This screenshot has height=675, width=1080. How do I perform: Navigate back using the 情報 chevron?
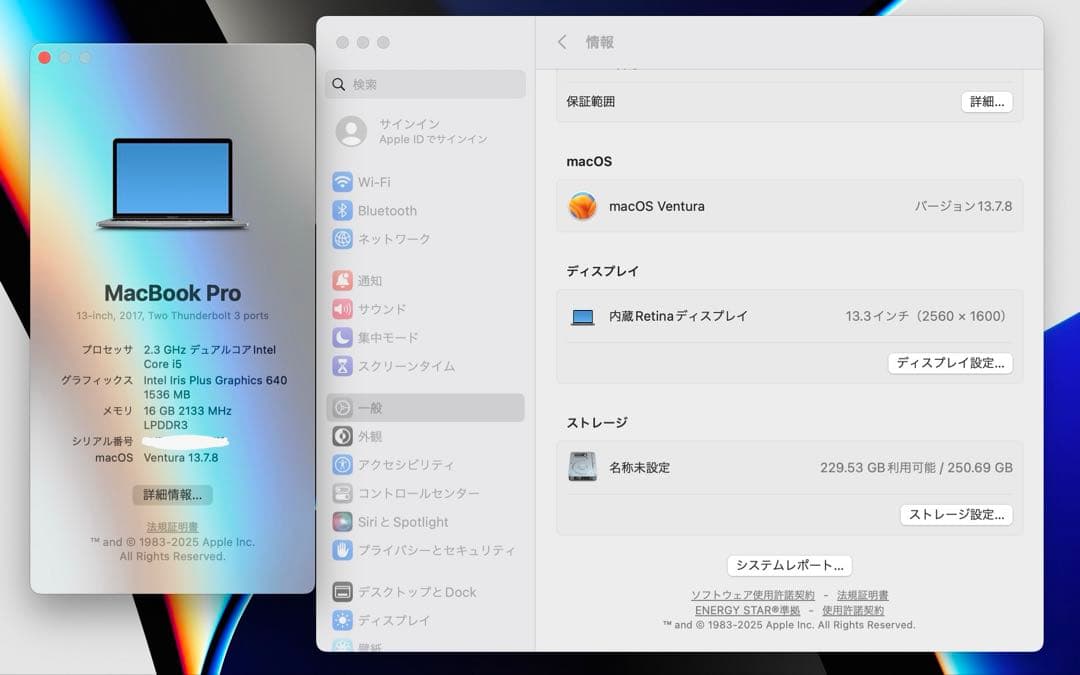coord(563,42)
